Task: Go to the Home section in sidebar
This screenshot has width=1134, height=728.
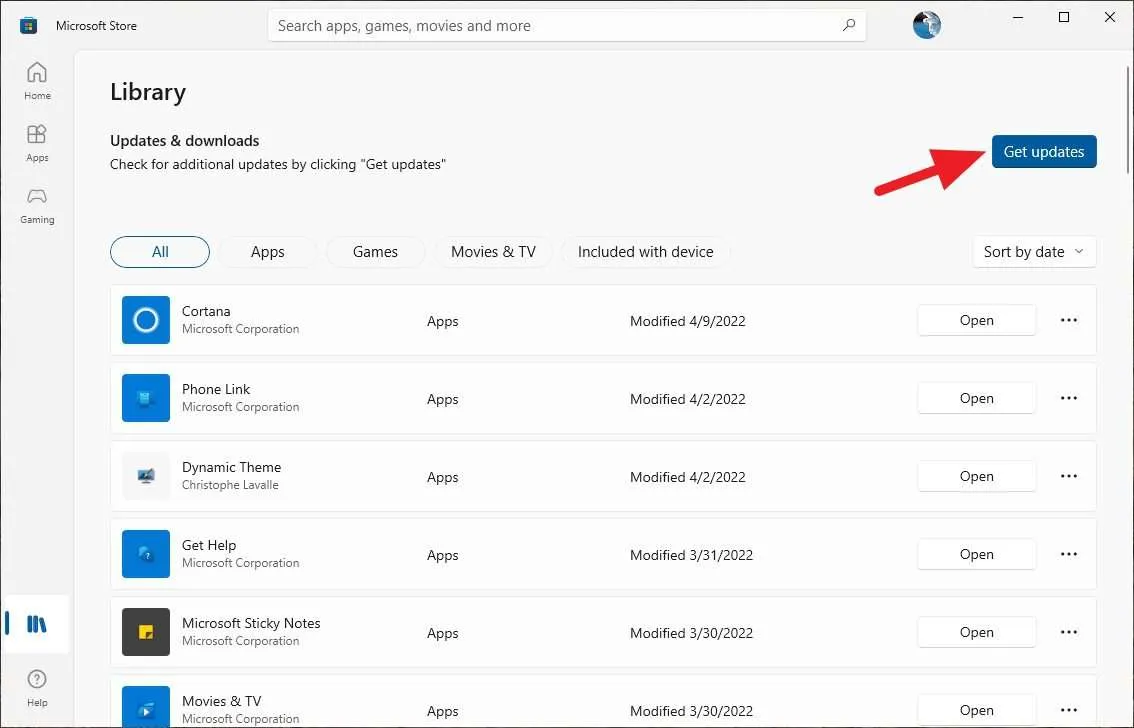Action: click(x=37, y=81)
